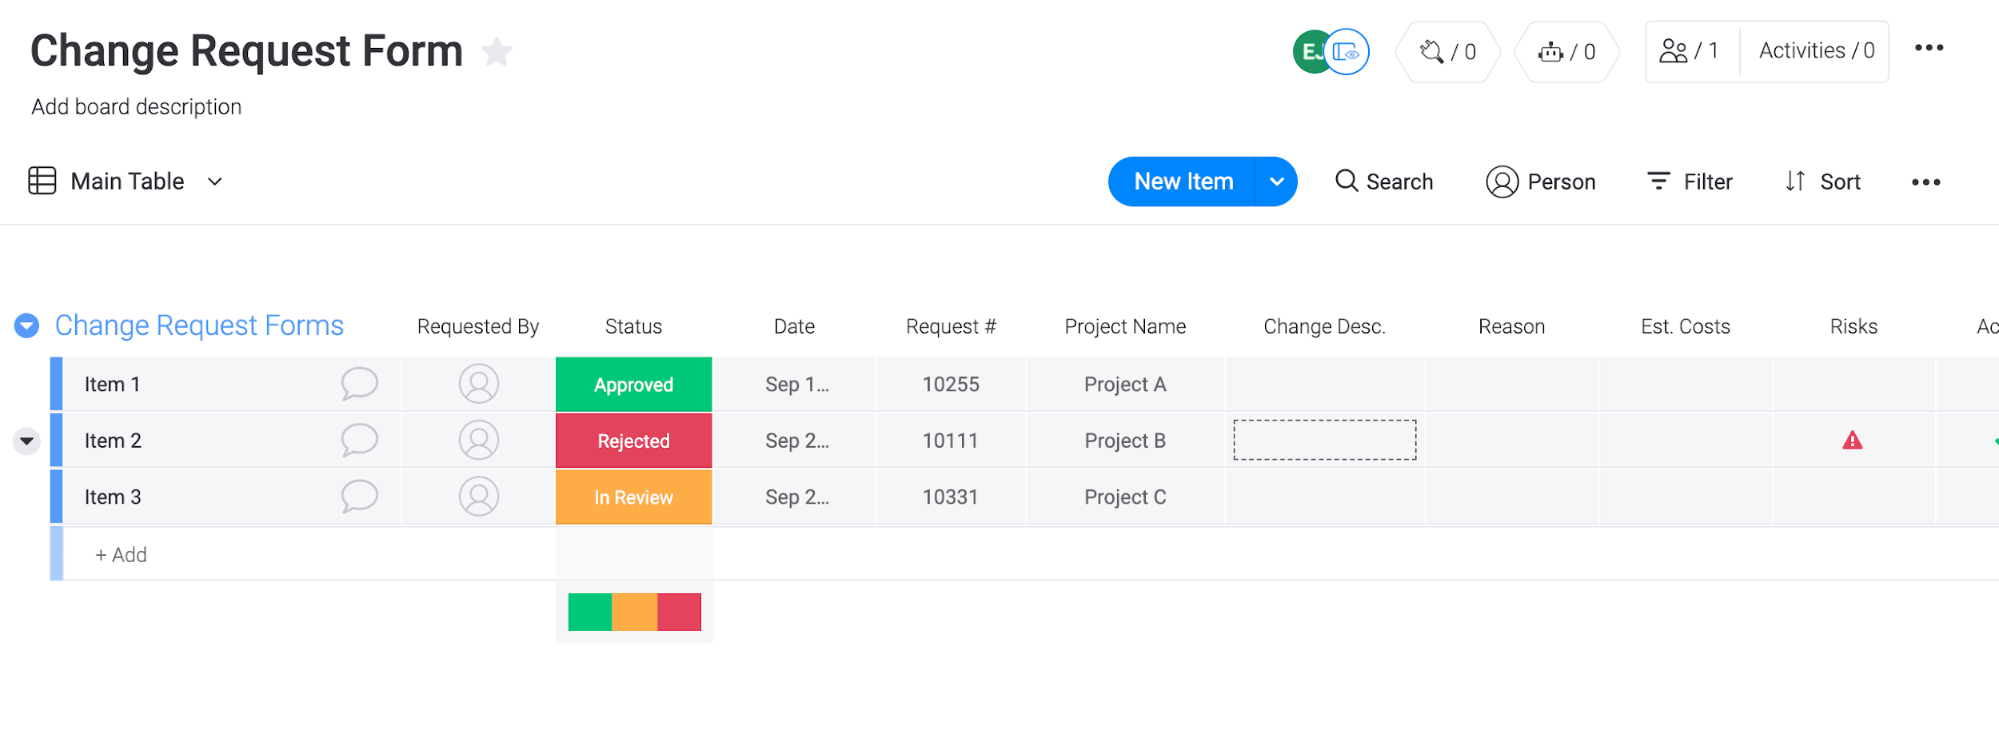
Task: Click red segment of status summary bar
Action: click(679, 612)
